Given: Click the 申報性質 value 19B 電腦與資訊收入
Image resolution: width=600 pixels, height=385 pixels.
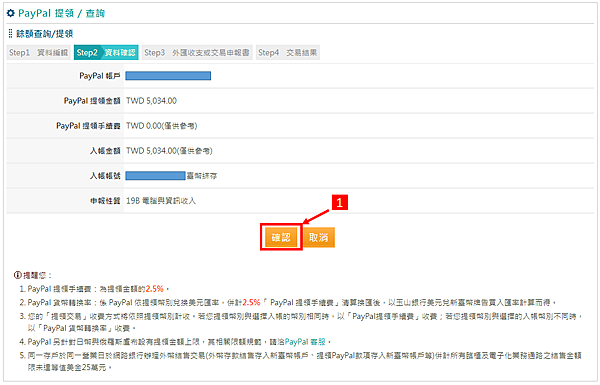Looking at the screenshot, I should 161,201.
